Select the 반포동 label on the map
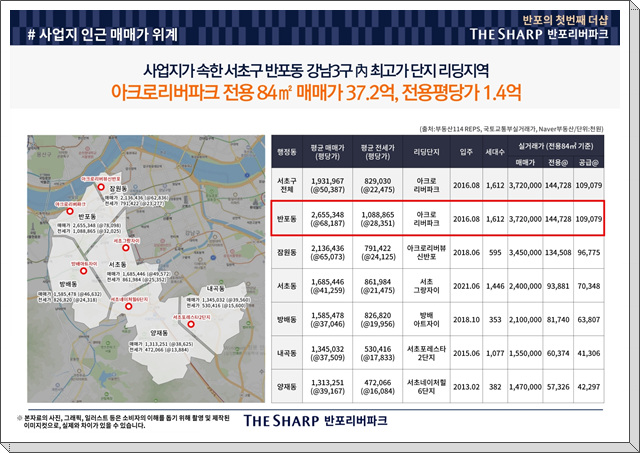The width and height of the screenshot is (640, 453). tap(87, 217)
